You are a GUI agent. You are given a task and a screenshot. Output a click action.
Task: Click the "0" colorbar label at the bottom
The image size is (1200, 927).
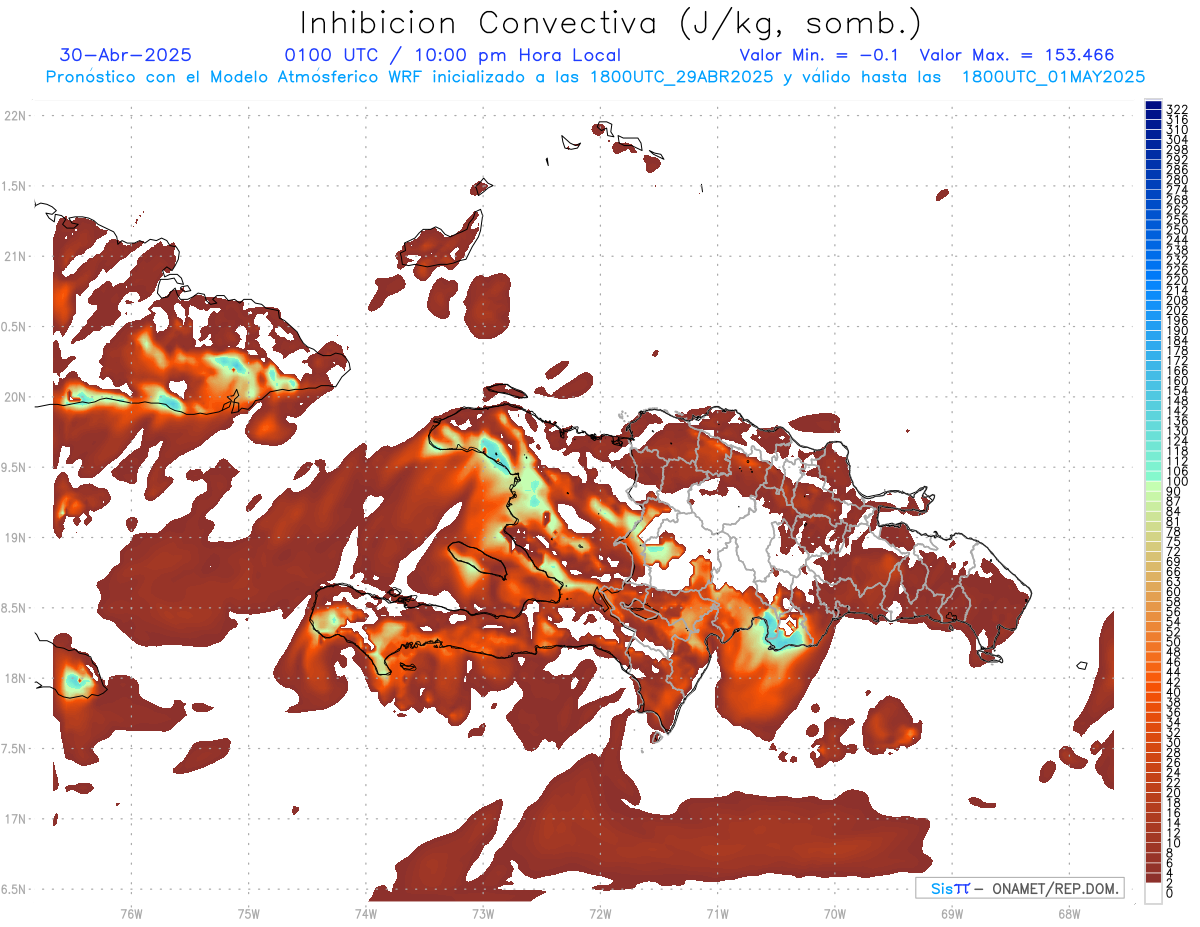pos(1169,894)
